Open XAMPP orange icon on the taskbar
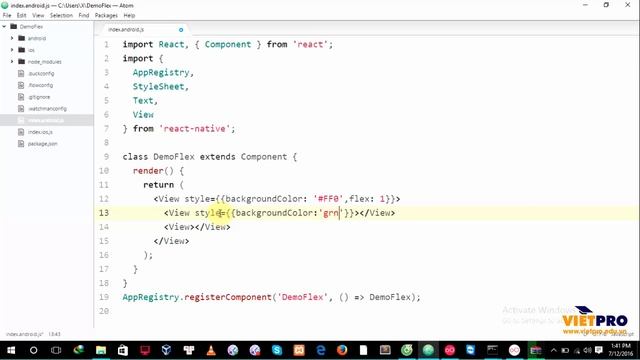 [x=299, y=350]
